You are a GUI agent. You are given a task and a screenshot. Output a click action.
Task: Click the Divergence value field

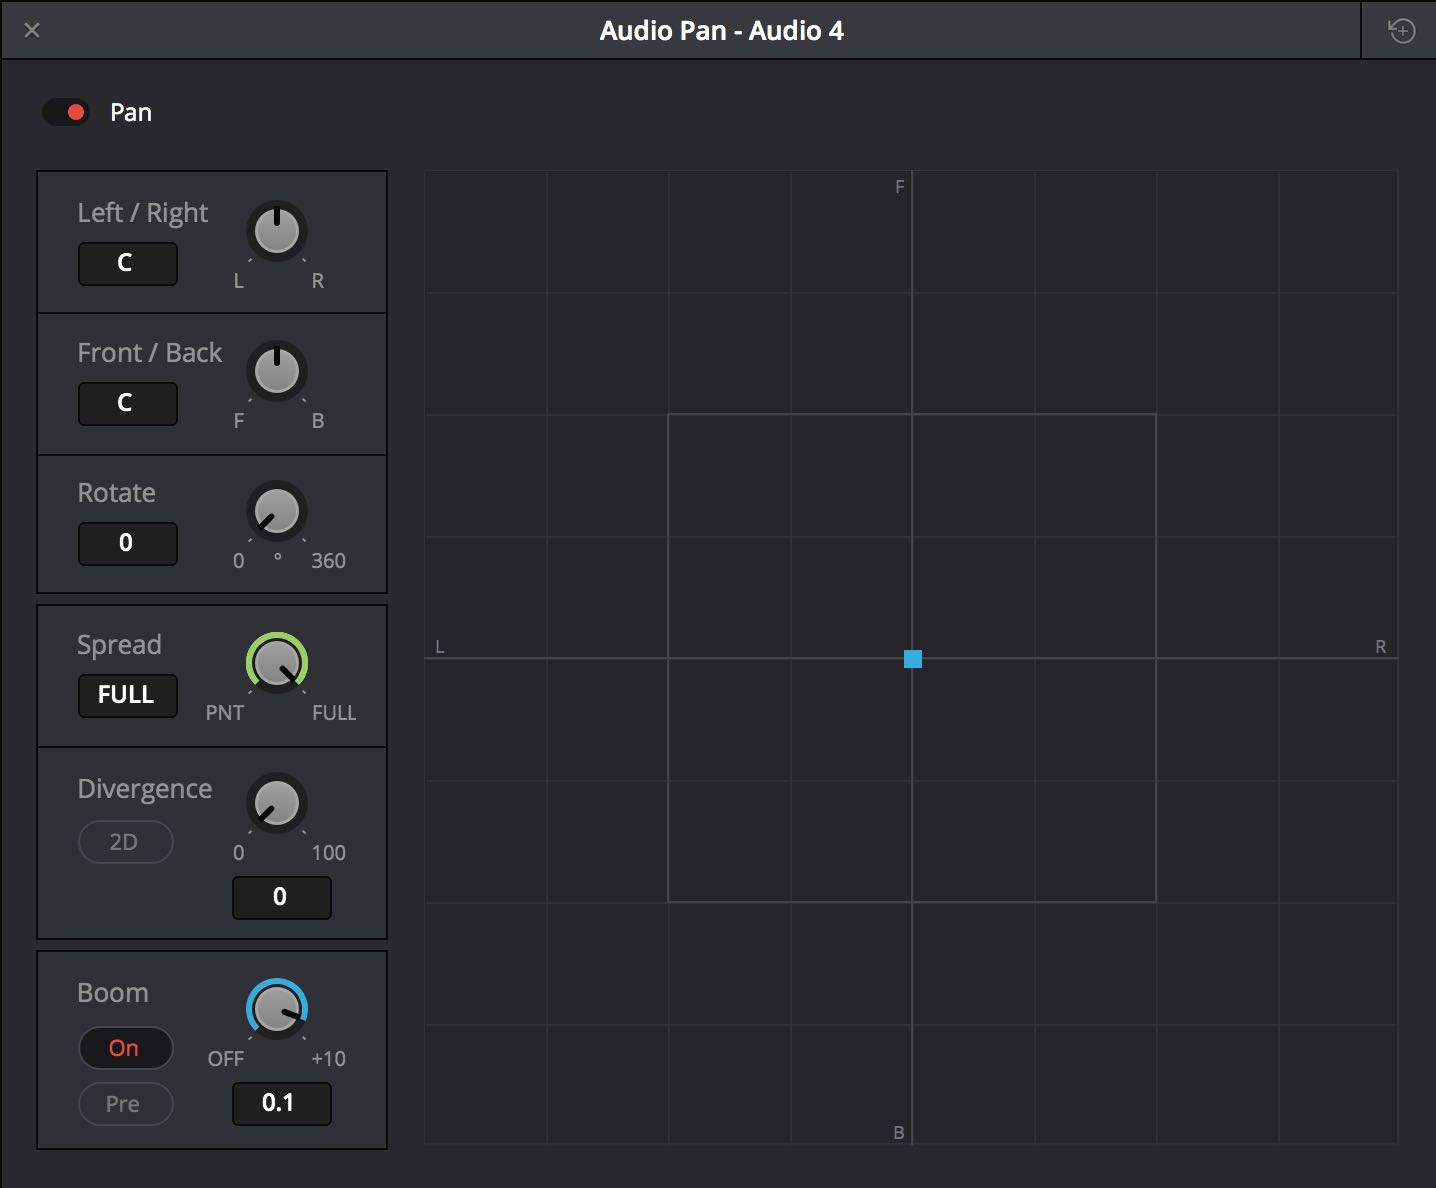coord(281,897)
